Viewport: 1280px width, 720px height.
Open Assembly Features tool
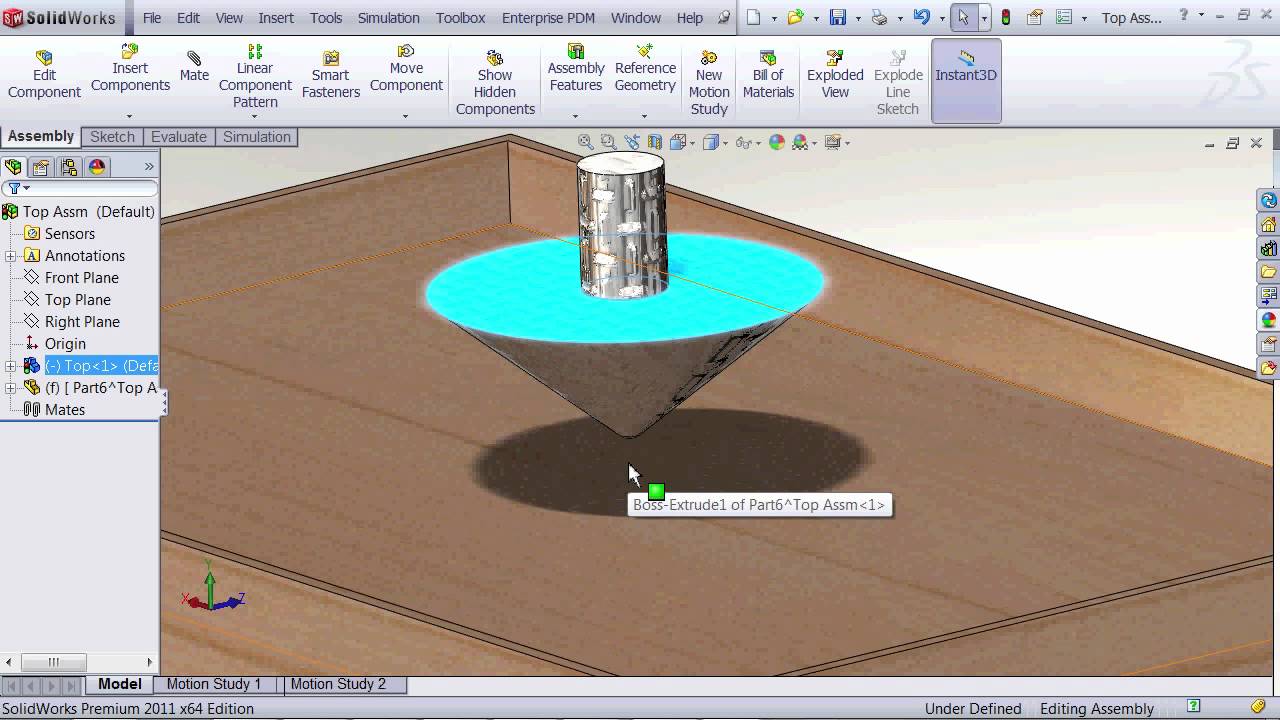click(x=576, y=68)
